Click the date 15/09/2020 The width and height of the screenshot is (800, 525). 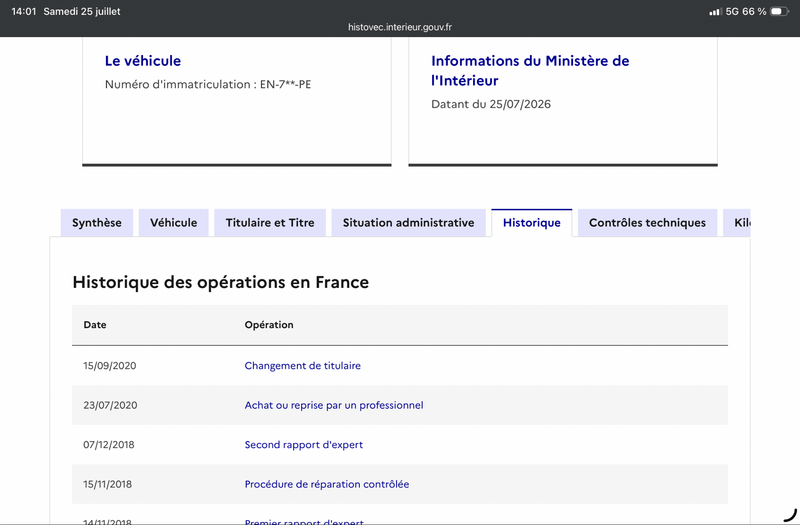pyautogui.click(x=110, y=366)
